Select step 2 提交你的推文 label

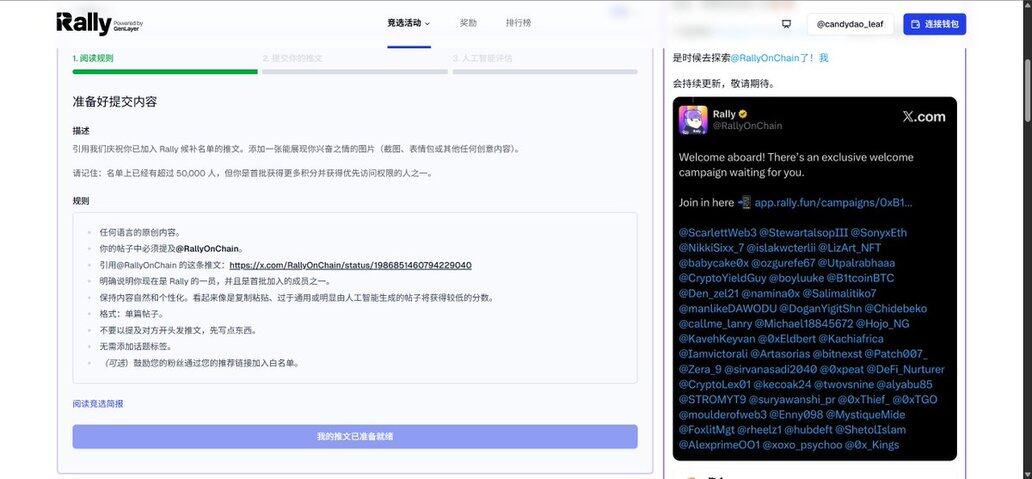point(292,58)
